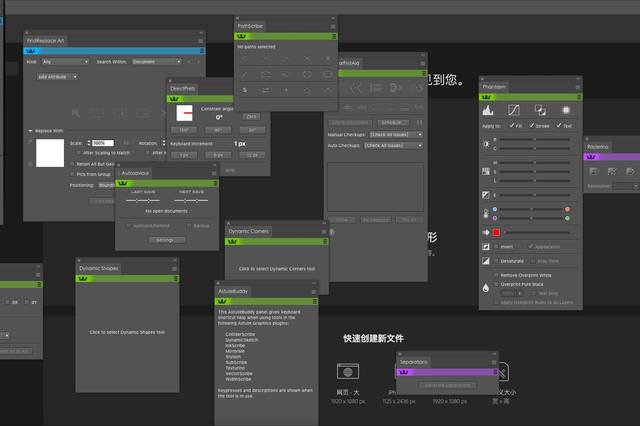Click Phantasm E exposure slider
The height and width of the screenshot is (426, 640).
[535, 195]
